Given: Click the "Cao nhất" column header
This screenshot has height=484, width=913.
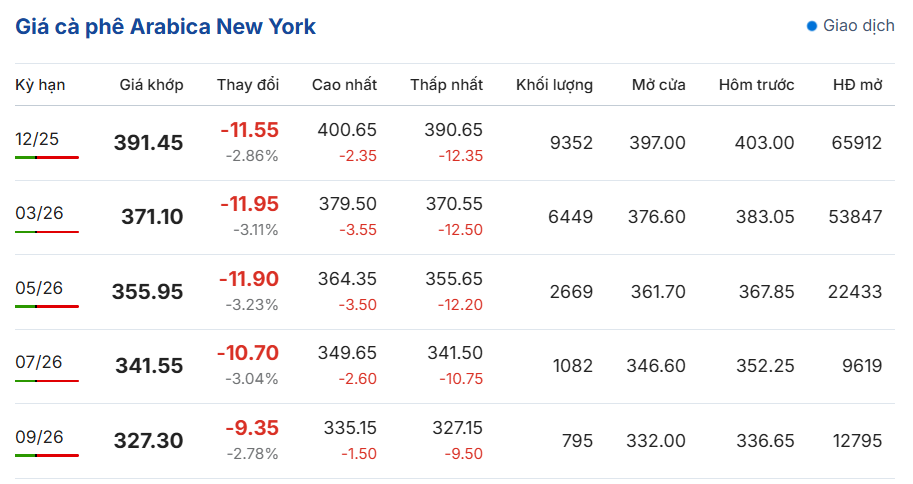Looking at the screenshot, I should (344, 85).
